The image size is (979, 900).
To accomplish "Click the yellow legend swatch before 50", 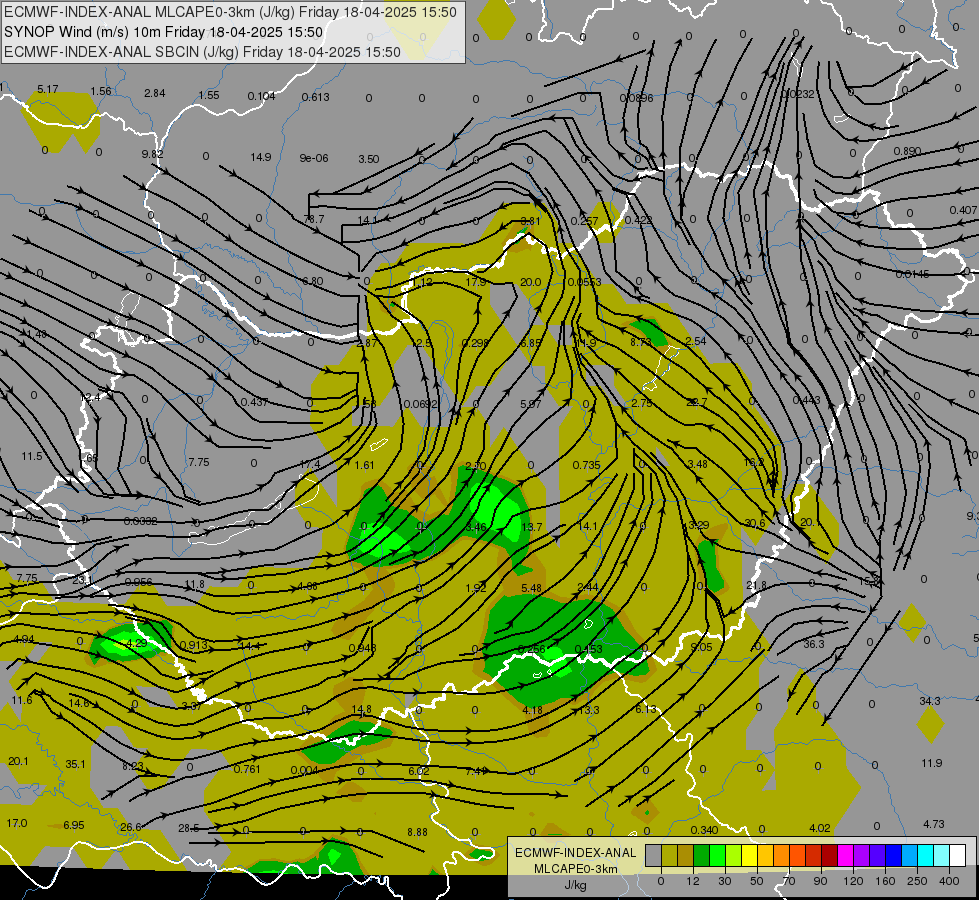I will [x=749, y=855].
